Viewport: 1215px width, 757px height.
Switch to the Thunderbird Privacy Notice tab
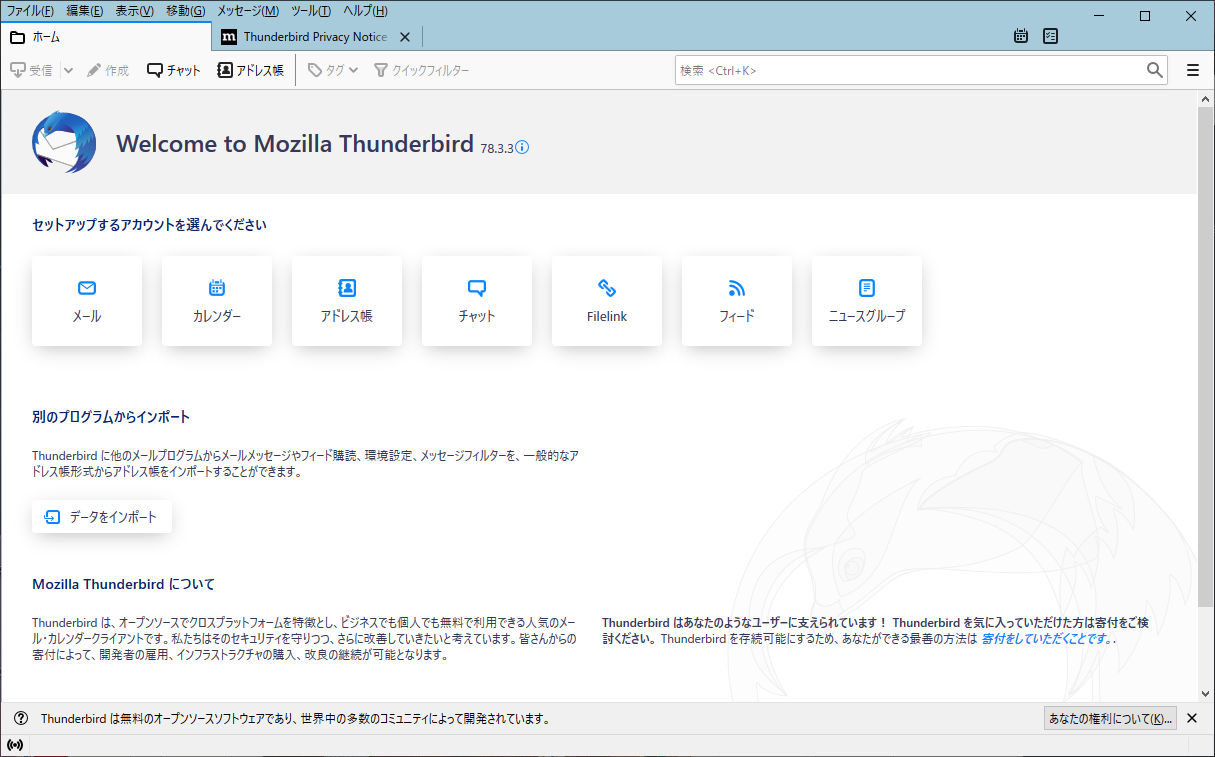[x=315, y=37]
